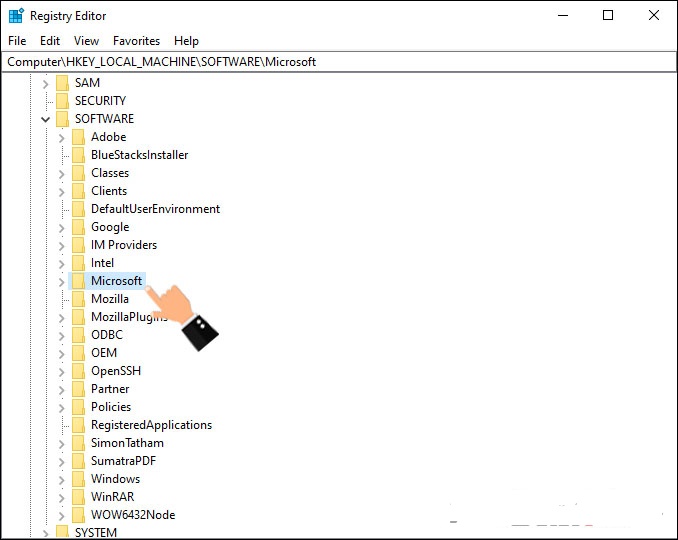Click the Partner folder icon
This screenshot has width=678, height=540.
click(x=78, y=389)
